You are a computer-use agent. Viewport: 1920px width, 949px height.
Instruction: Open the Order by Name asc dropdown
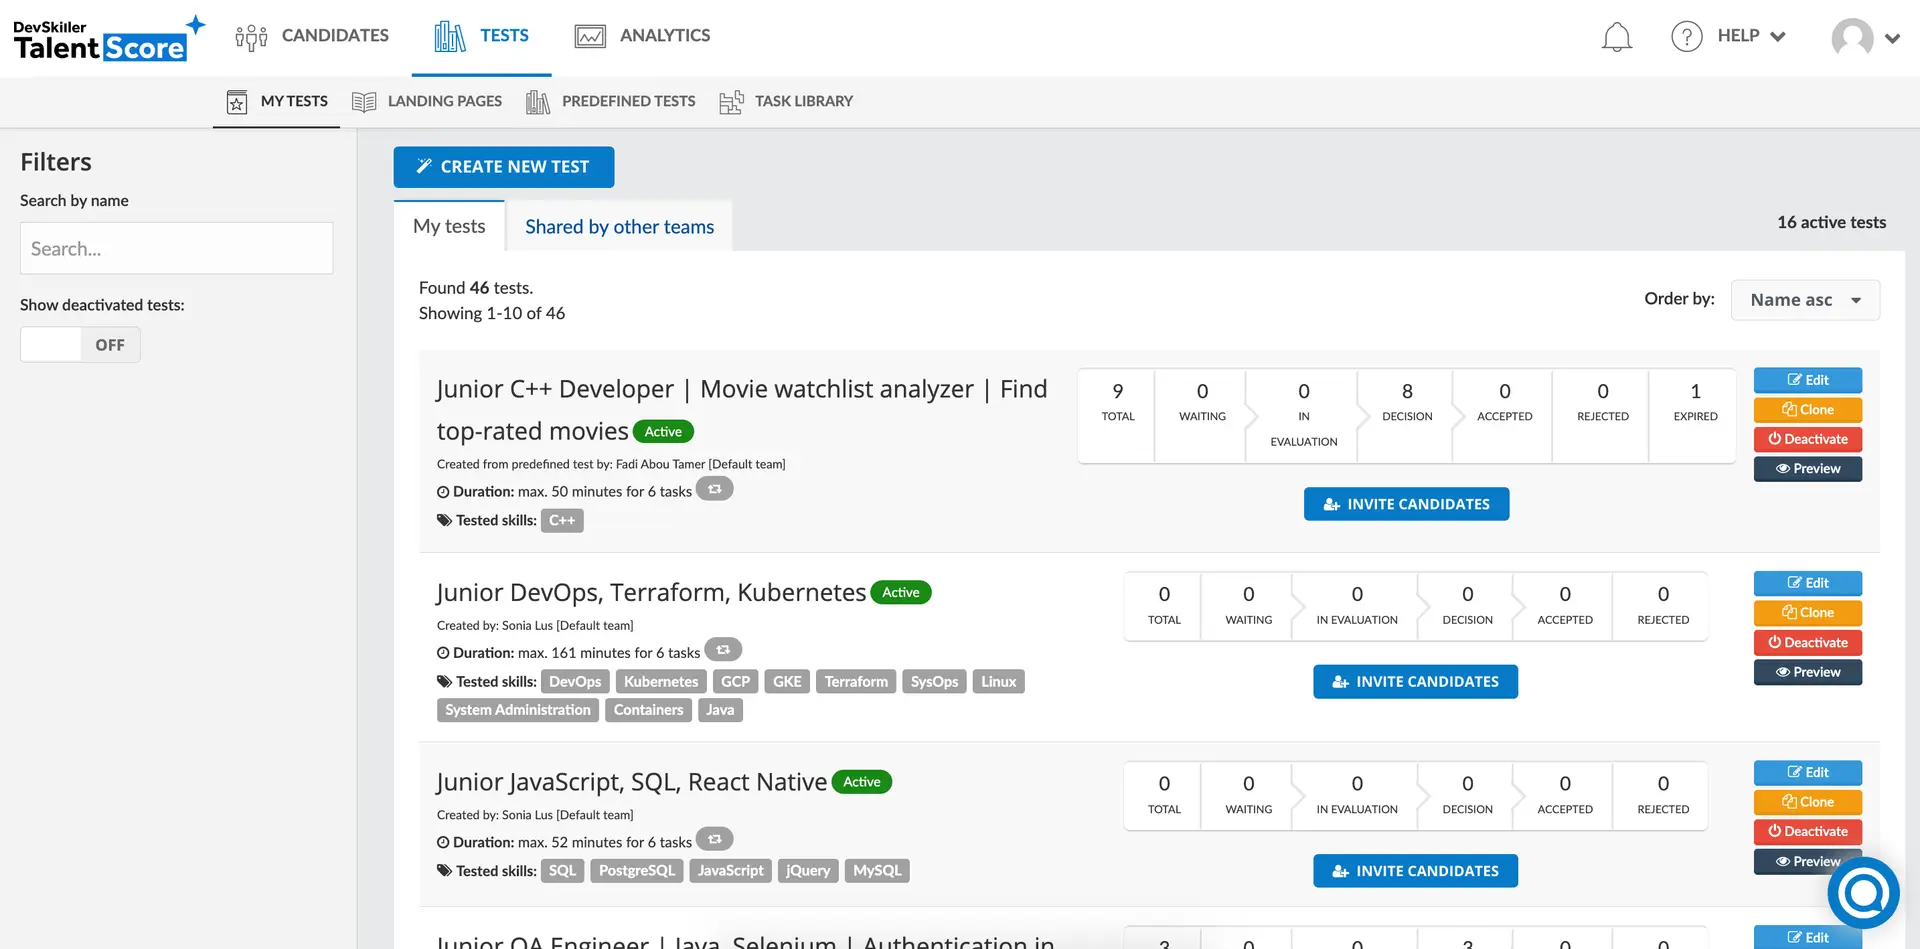(x=1804, y=300)
